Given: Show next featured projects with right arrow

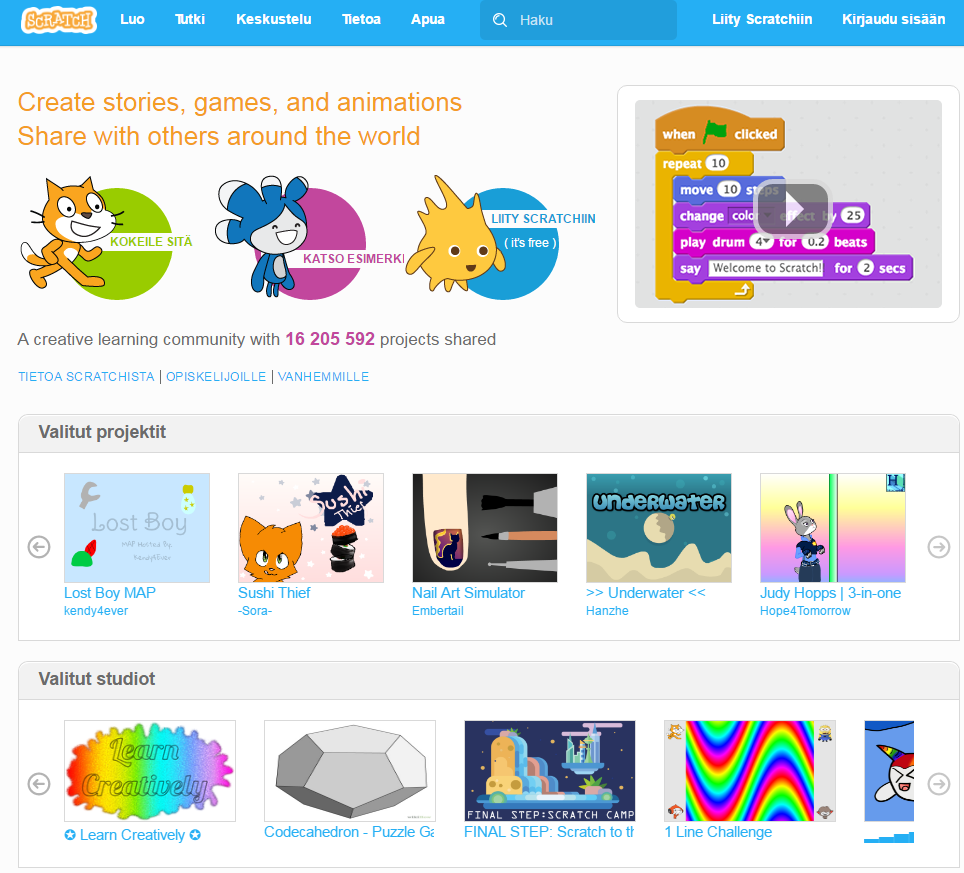Looking at the screenshot, I should [939, 547].
